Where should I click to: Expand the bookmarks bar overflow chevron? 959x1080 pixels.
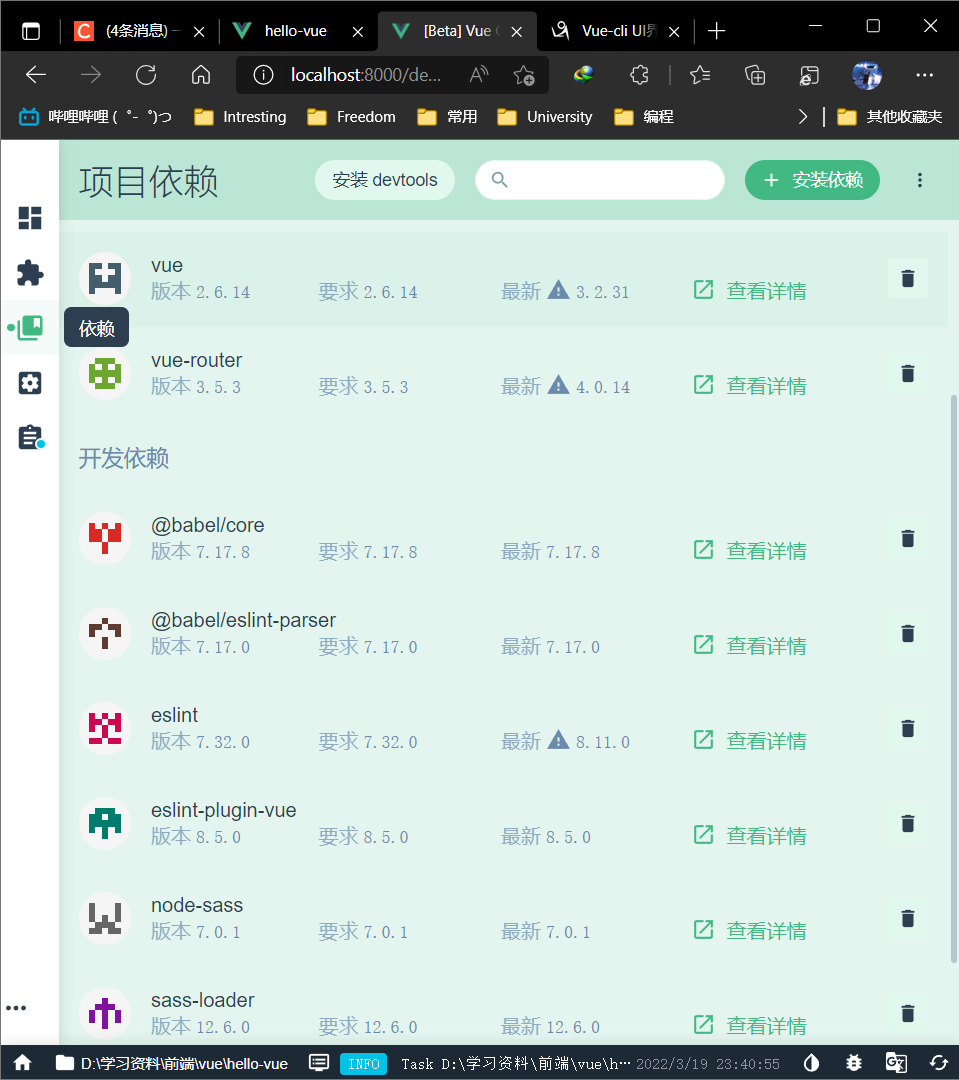coord(803,117)
